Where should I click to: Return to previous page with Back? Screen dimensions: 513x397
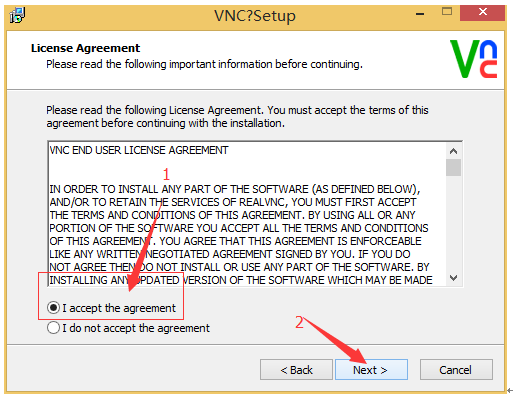[x=296, y=369]
